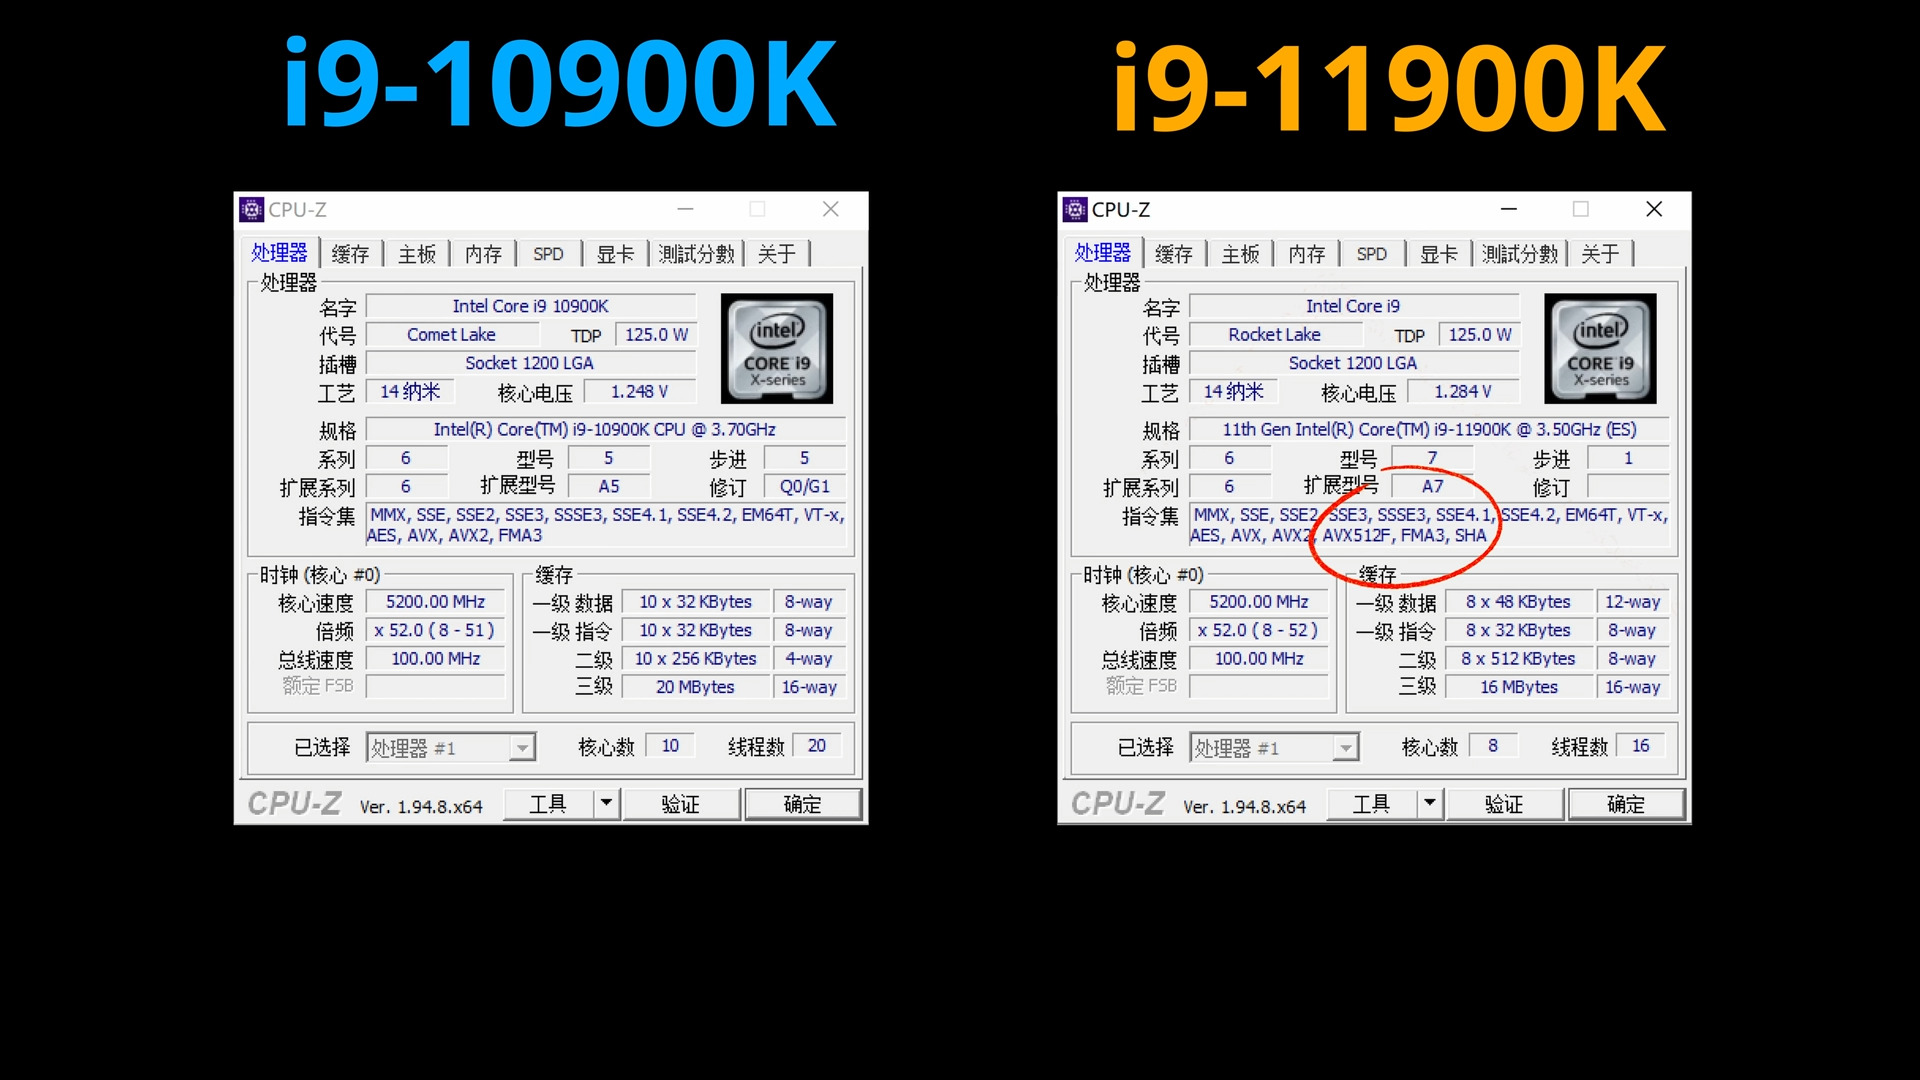Click the thread count value 20
1920x1080 pixels.
click(x=817, y=746)
